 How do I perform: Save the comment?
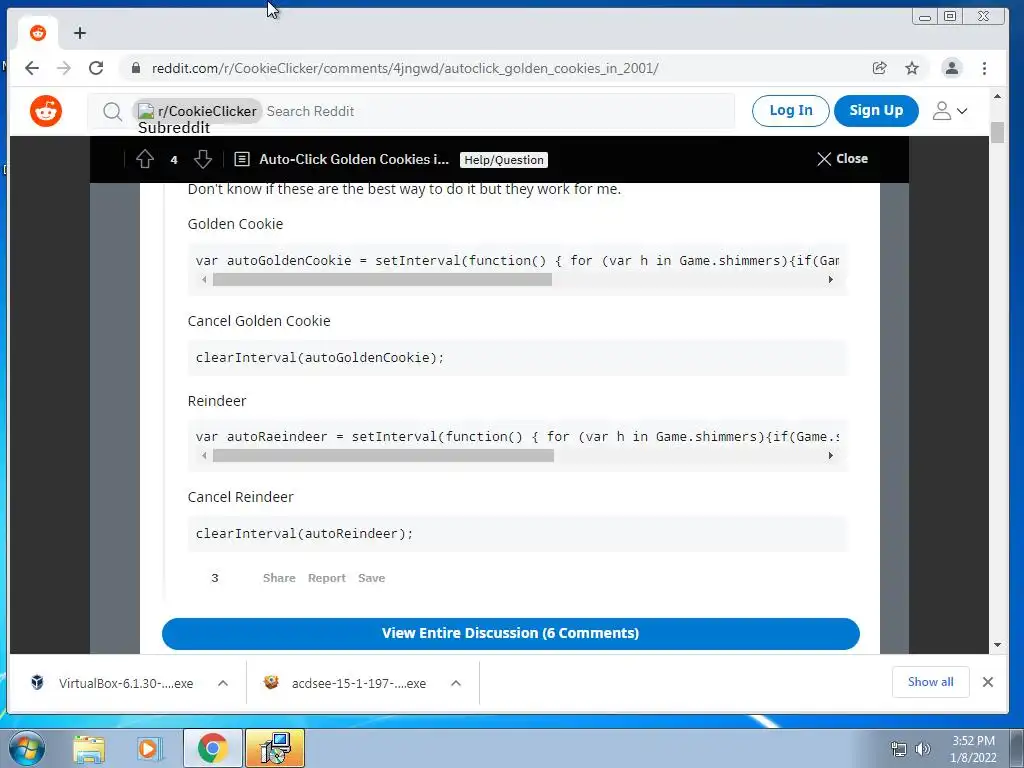coord(372,578)
